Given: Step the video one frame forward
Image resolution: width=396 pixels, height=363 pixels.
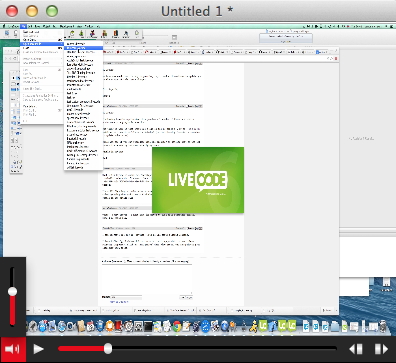Looking at the screenshot, I should coord(381,349).
